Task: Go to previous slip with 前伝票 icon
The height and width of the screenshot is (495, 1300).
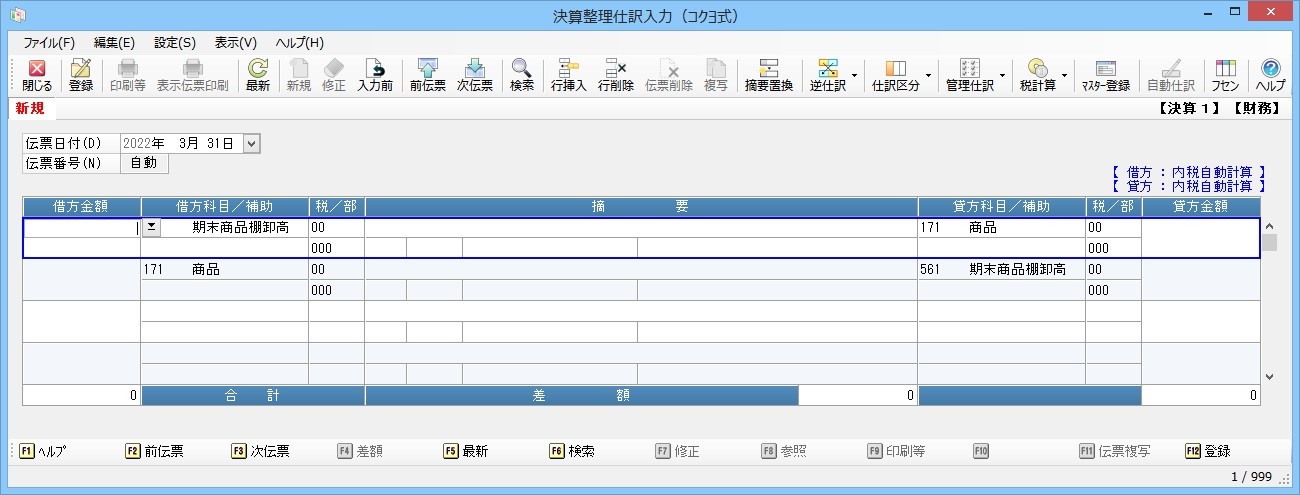Action: click(x=428, y=76)
